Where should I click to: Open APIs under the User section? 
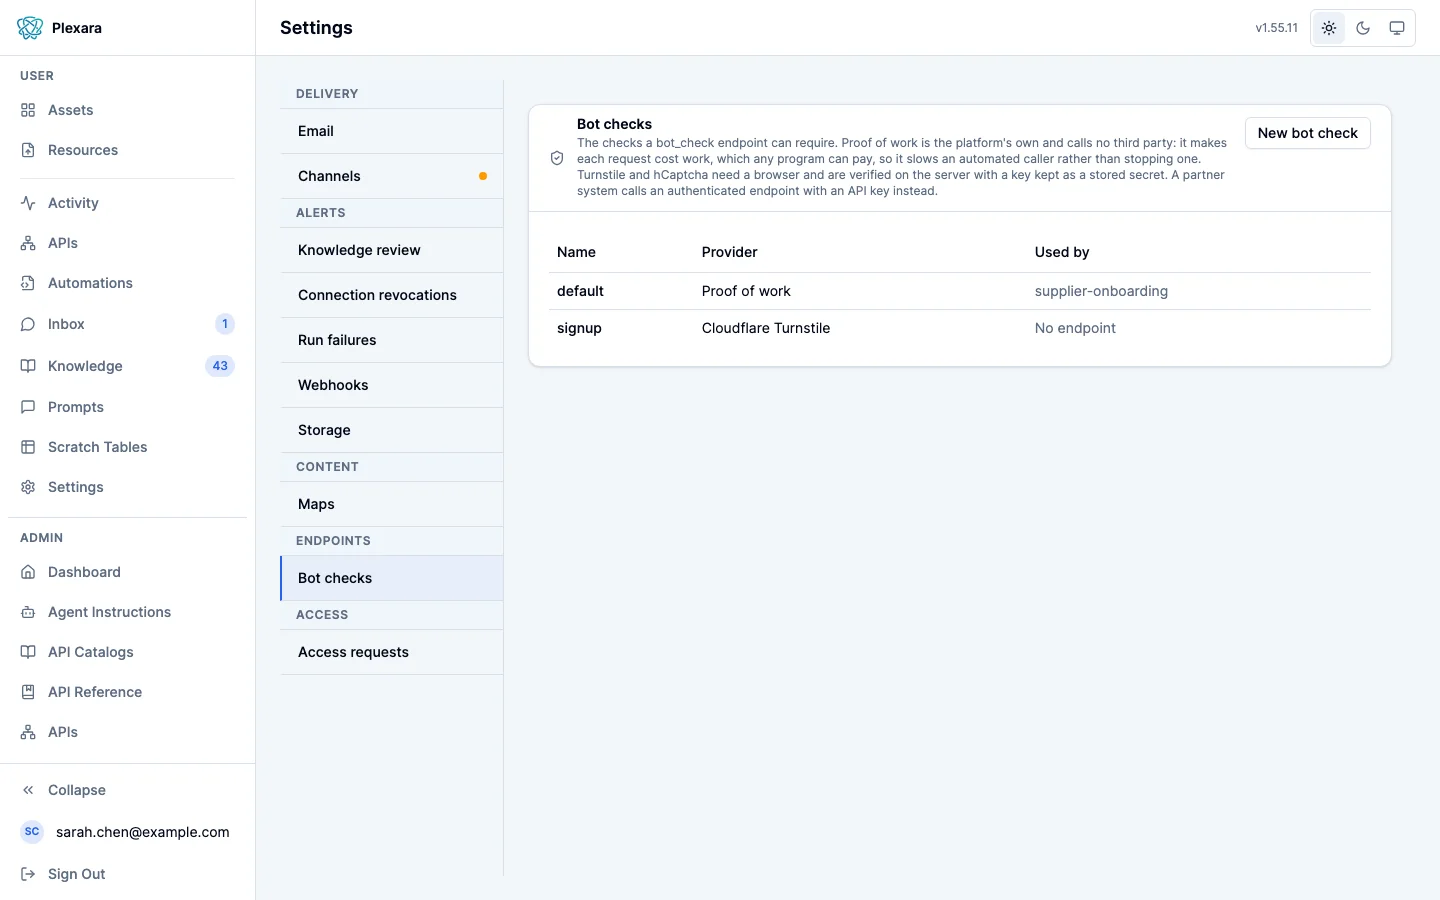tap(127, 243)
